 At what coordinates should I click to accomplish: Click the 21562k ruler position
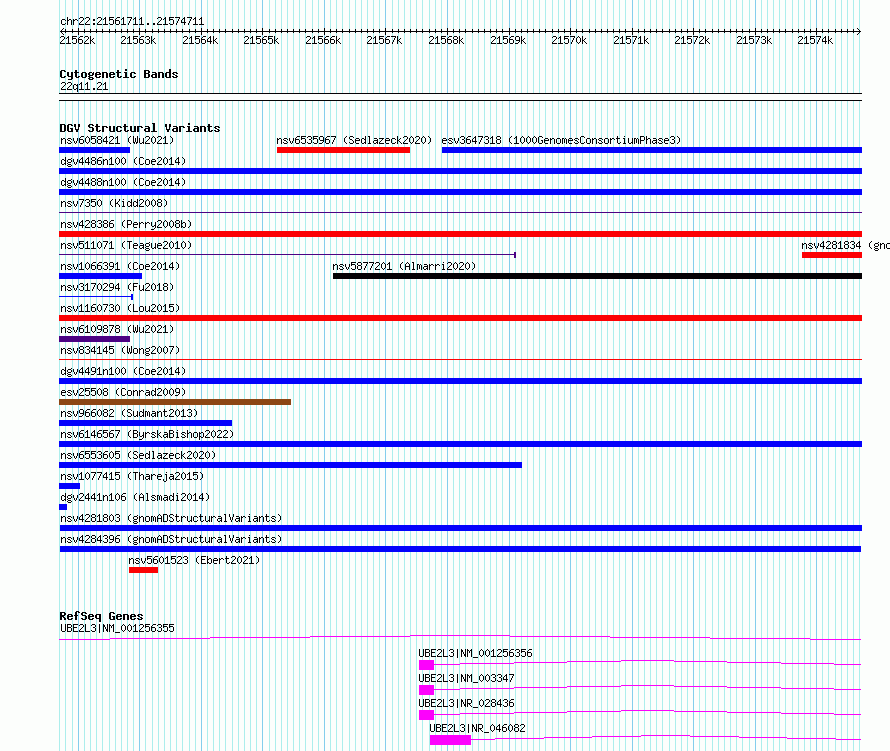tap(77, 40)
